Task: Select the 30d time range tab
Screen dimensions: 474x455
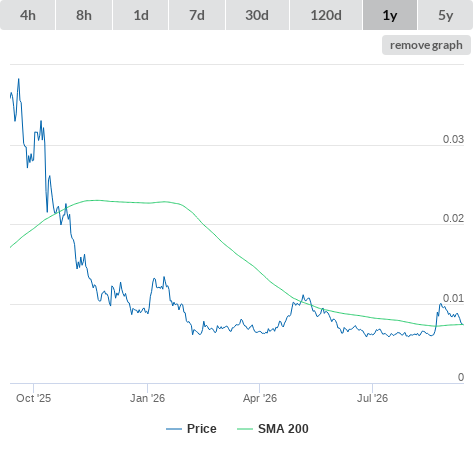Action: click(x=257, y=15)
